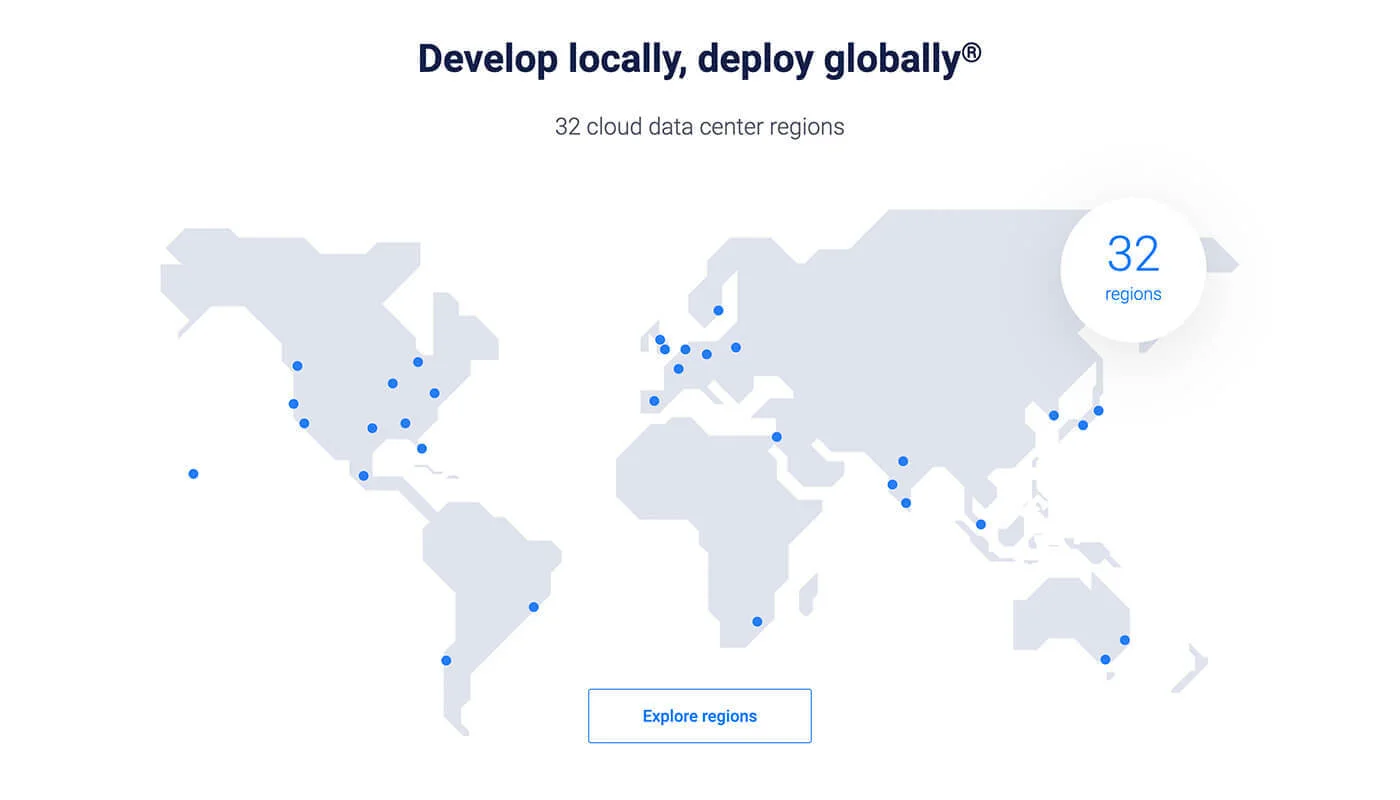Viewport: 1400px width, 800px height.
Task: Select the Hawaii dot in the Pacific Ocean
Action: [193, 474]
